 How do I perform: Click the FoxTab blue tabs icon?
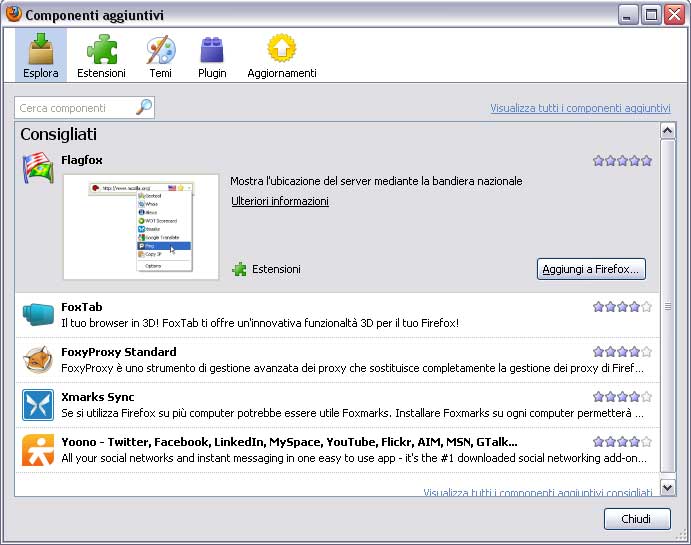(x=38, y=315)
